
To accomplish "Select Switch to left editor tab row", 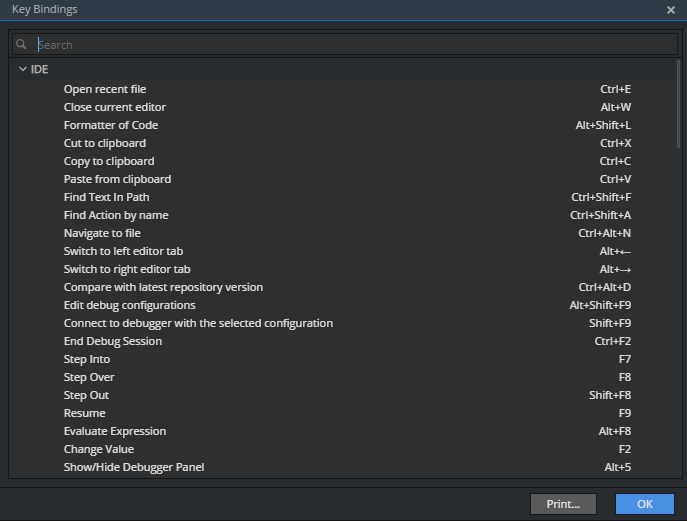I will click(343, 251).
